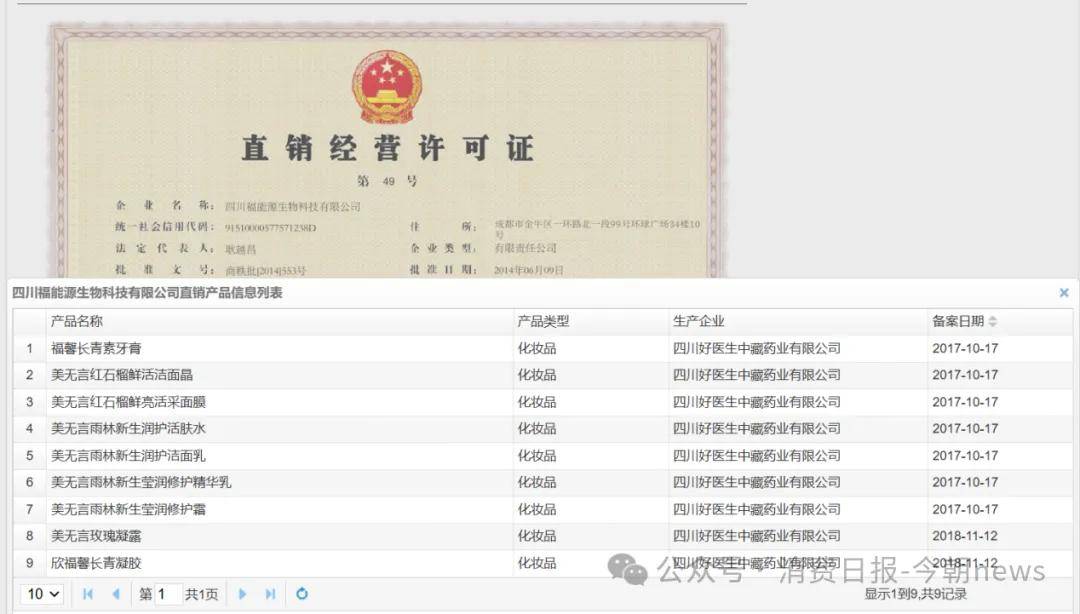Go to next page arrow
The height and width of the screenshot is (614, 1080).
coord(242,593)
